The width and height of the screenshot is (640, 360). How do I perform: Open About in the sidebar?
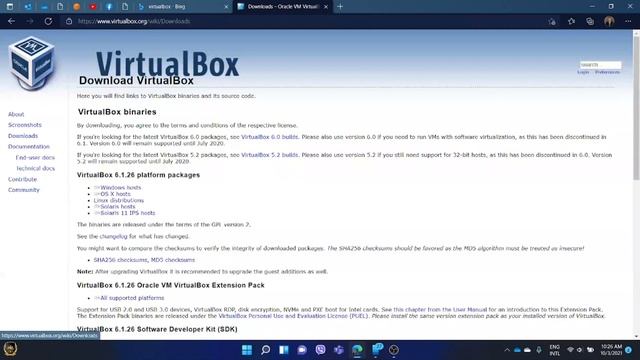tap(16, 114)
